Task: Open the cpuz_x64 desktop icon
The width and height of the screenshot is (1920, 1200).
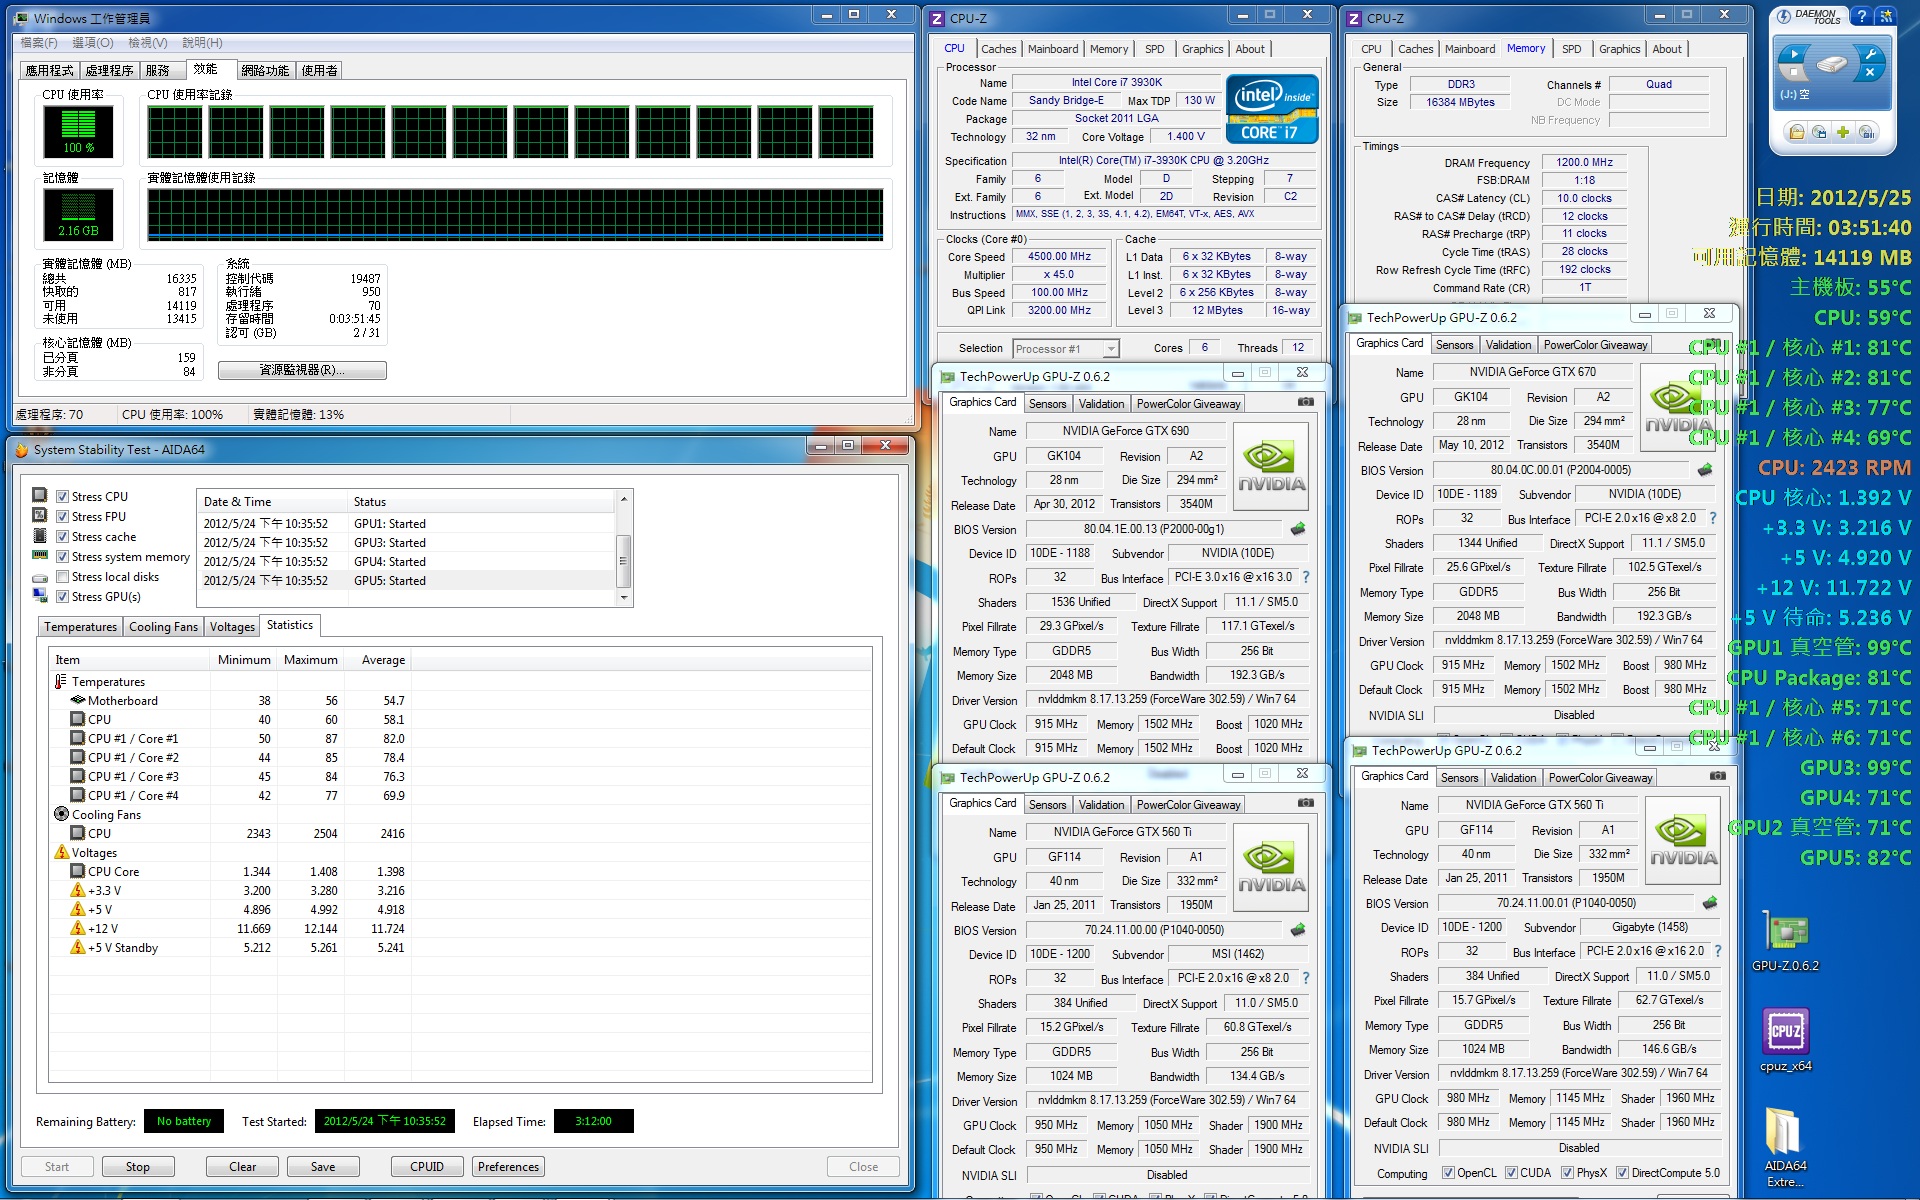Action: [1785, 1040]
